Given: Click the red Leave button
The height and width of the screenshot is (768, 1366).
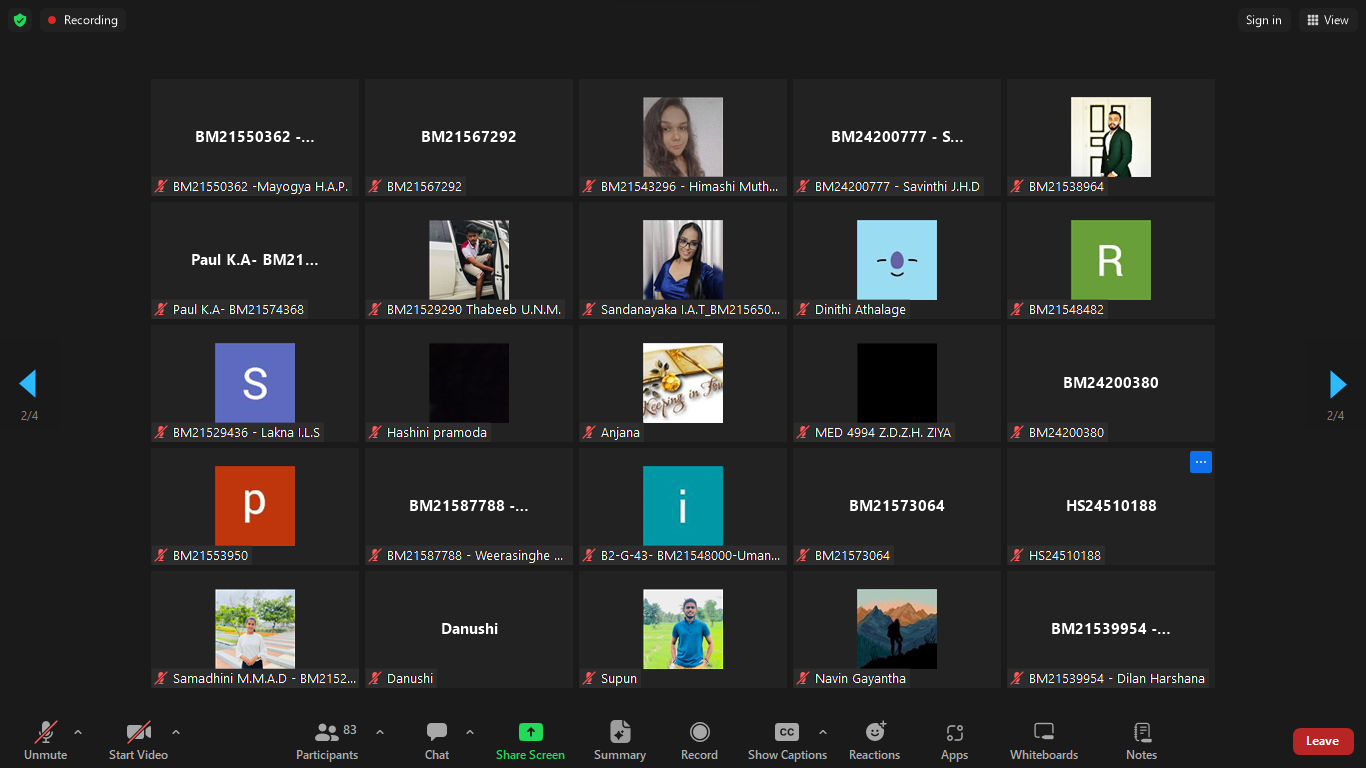Looking at the screenshot, I should tap(1322, 741).
